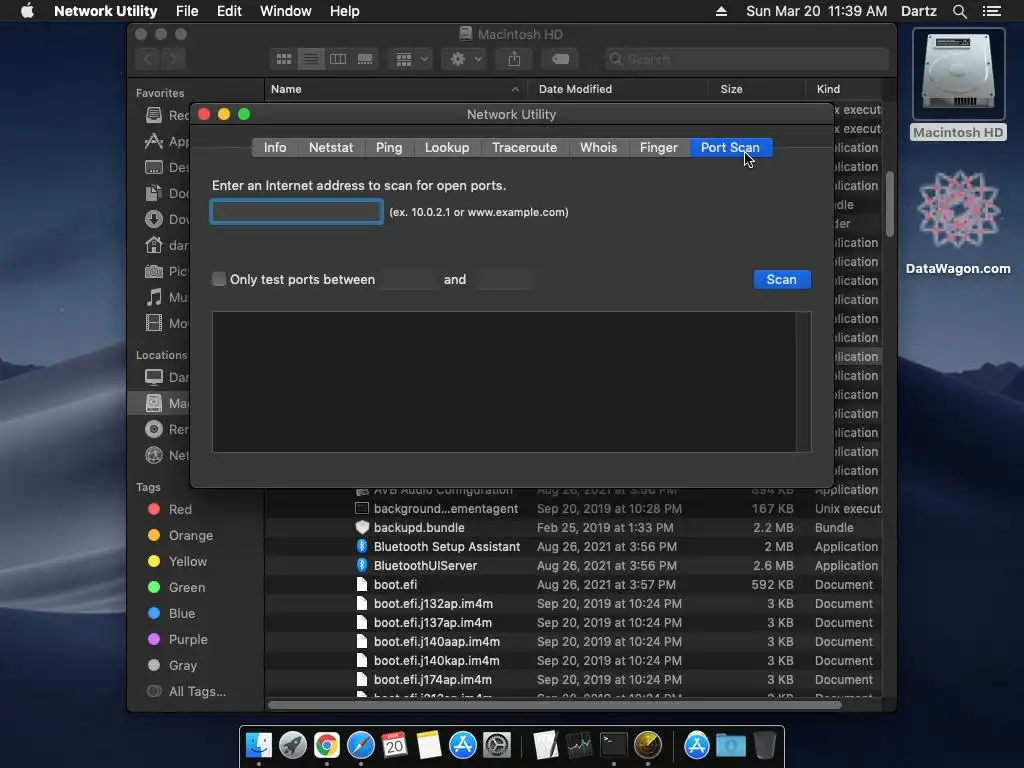Open Finder Action gear dropdown
Screen dimensions: 1024x768
click(x=465, y=59)
